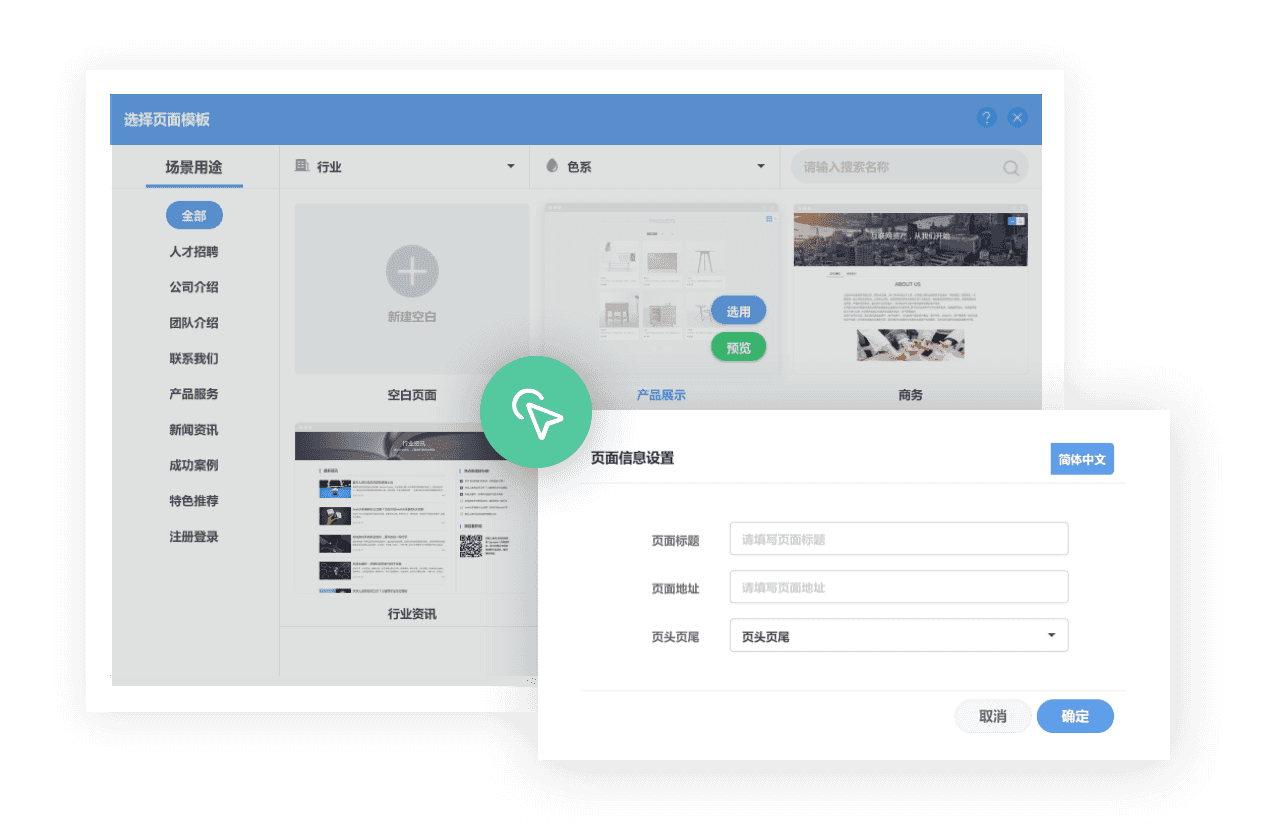This screenshot has height=836, width=1264.
Task: Expand the 行业 dropdown
Action: point(510,166)
